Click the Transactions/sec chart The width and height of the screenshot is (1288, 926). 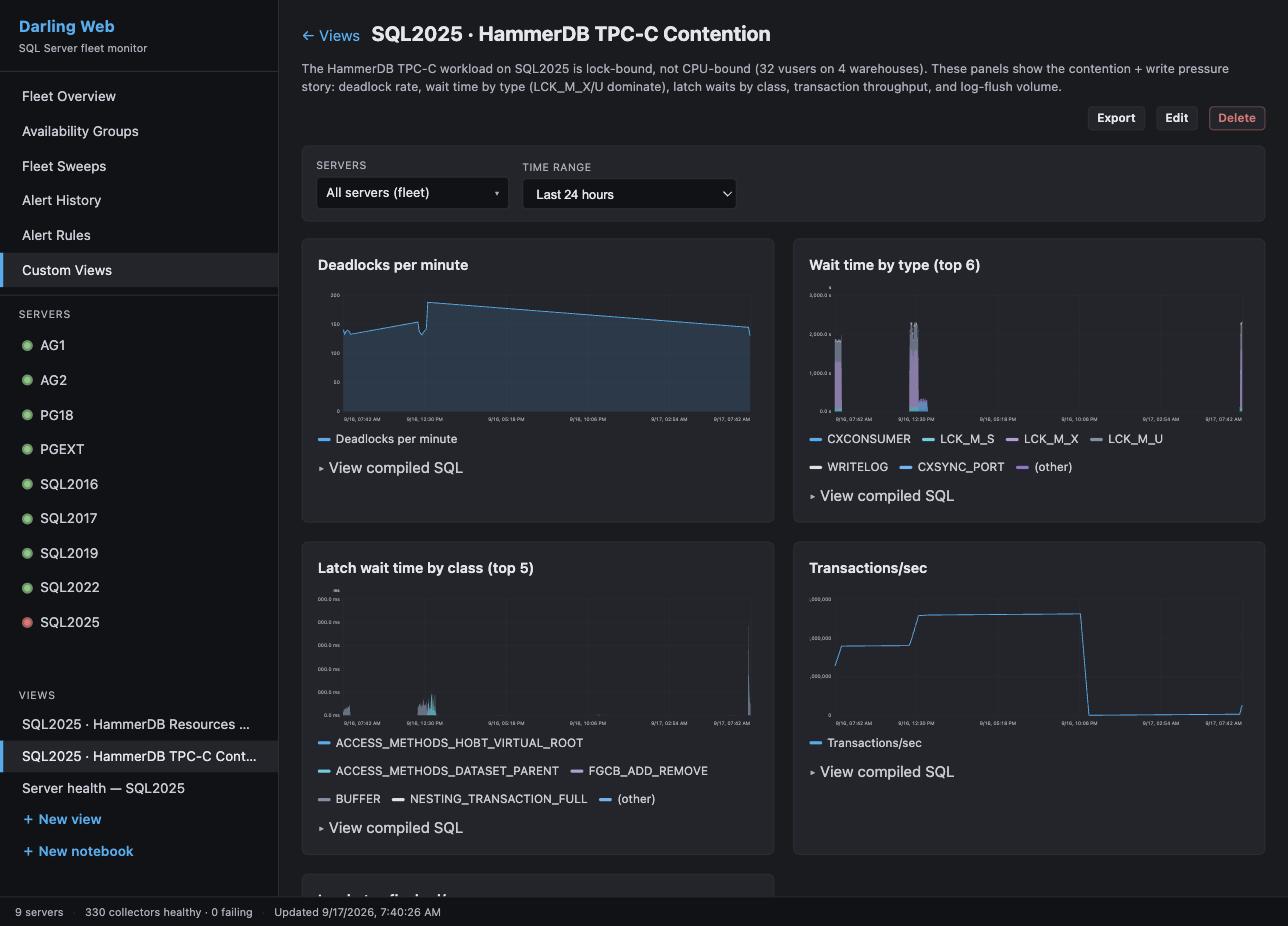1028,660
